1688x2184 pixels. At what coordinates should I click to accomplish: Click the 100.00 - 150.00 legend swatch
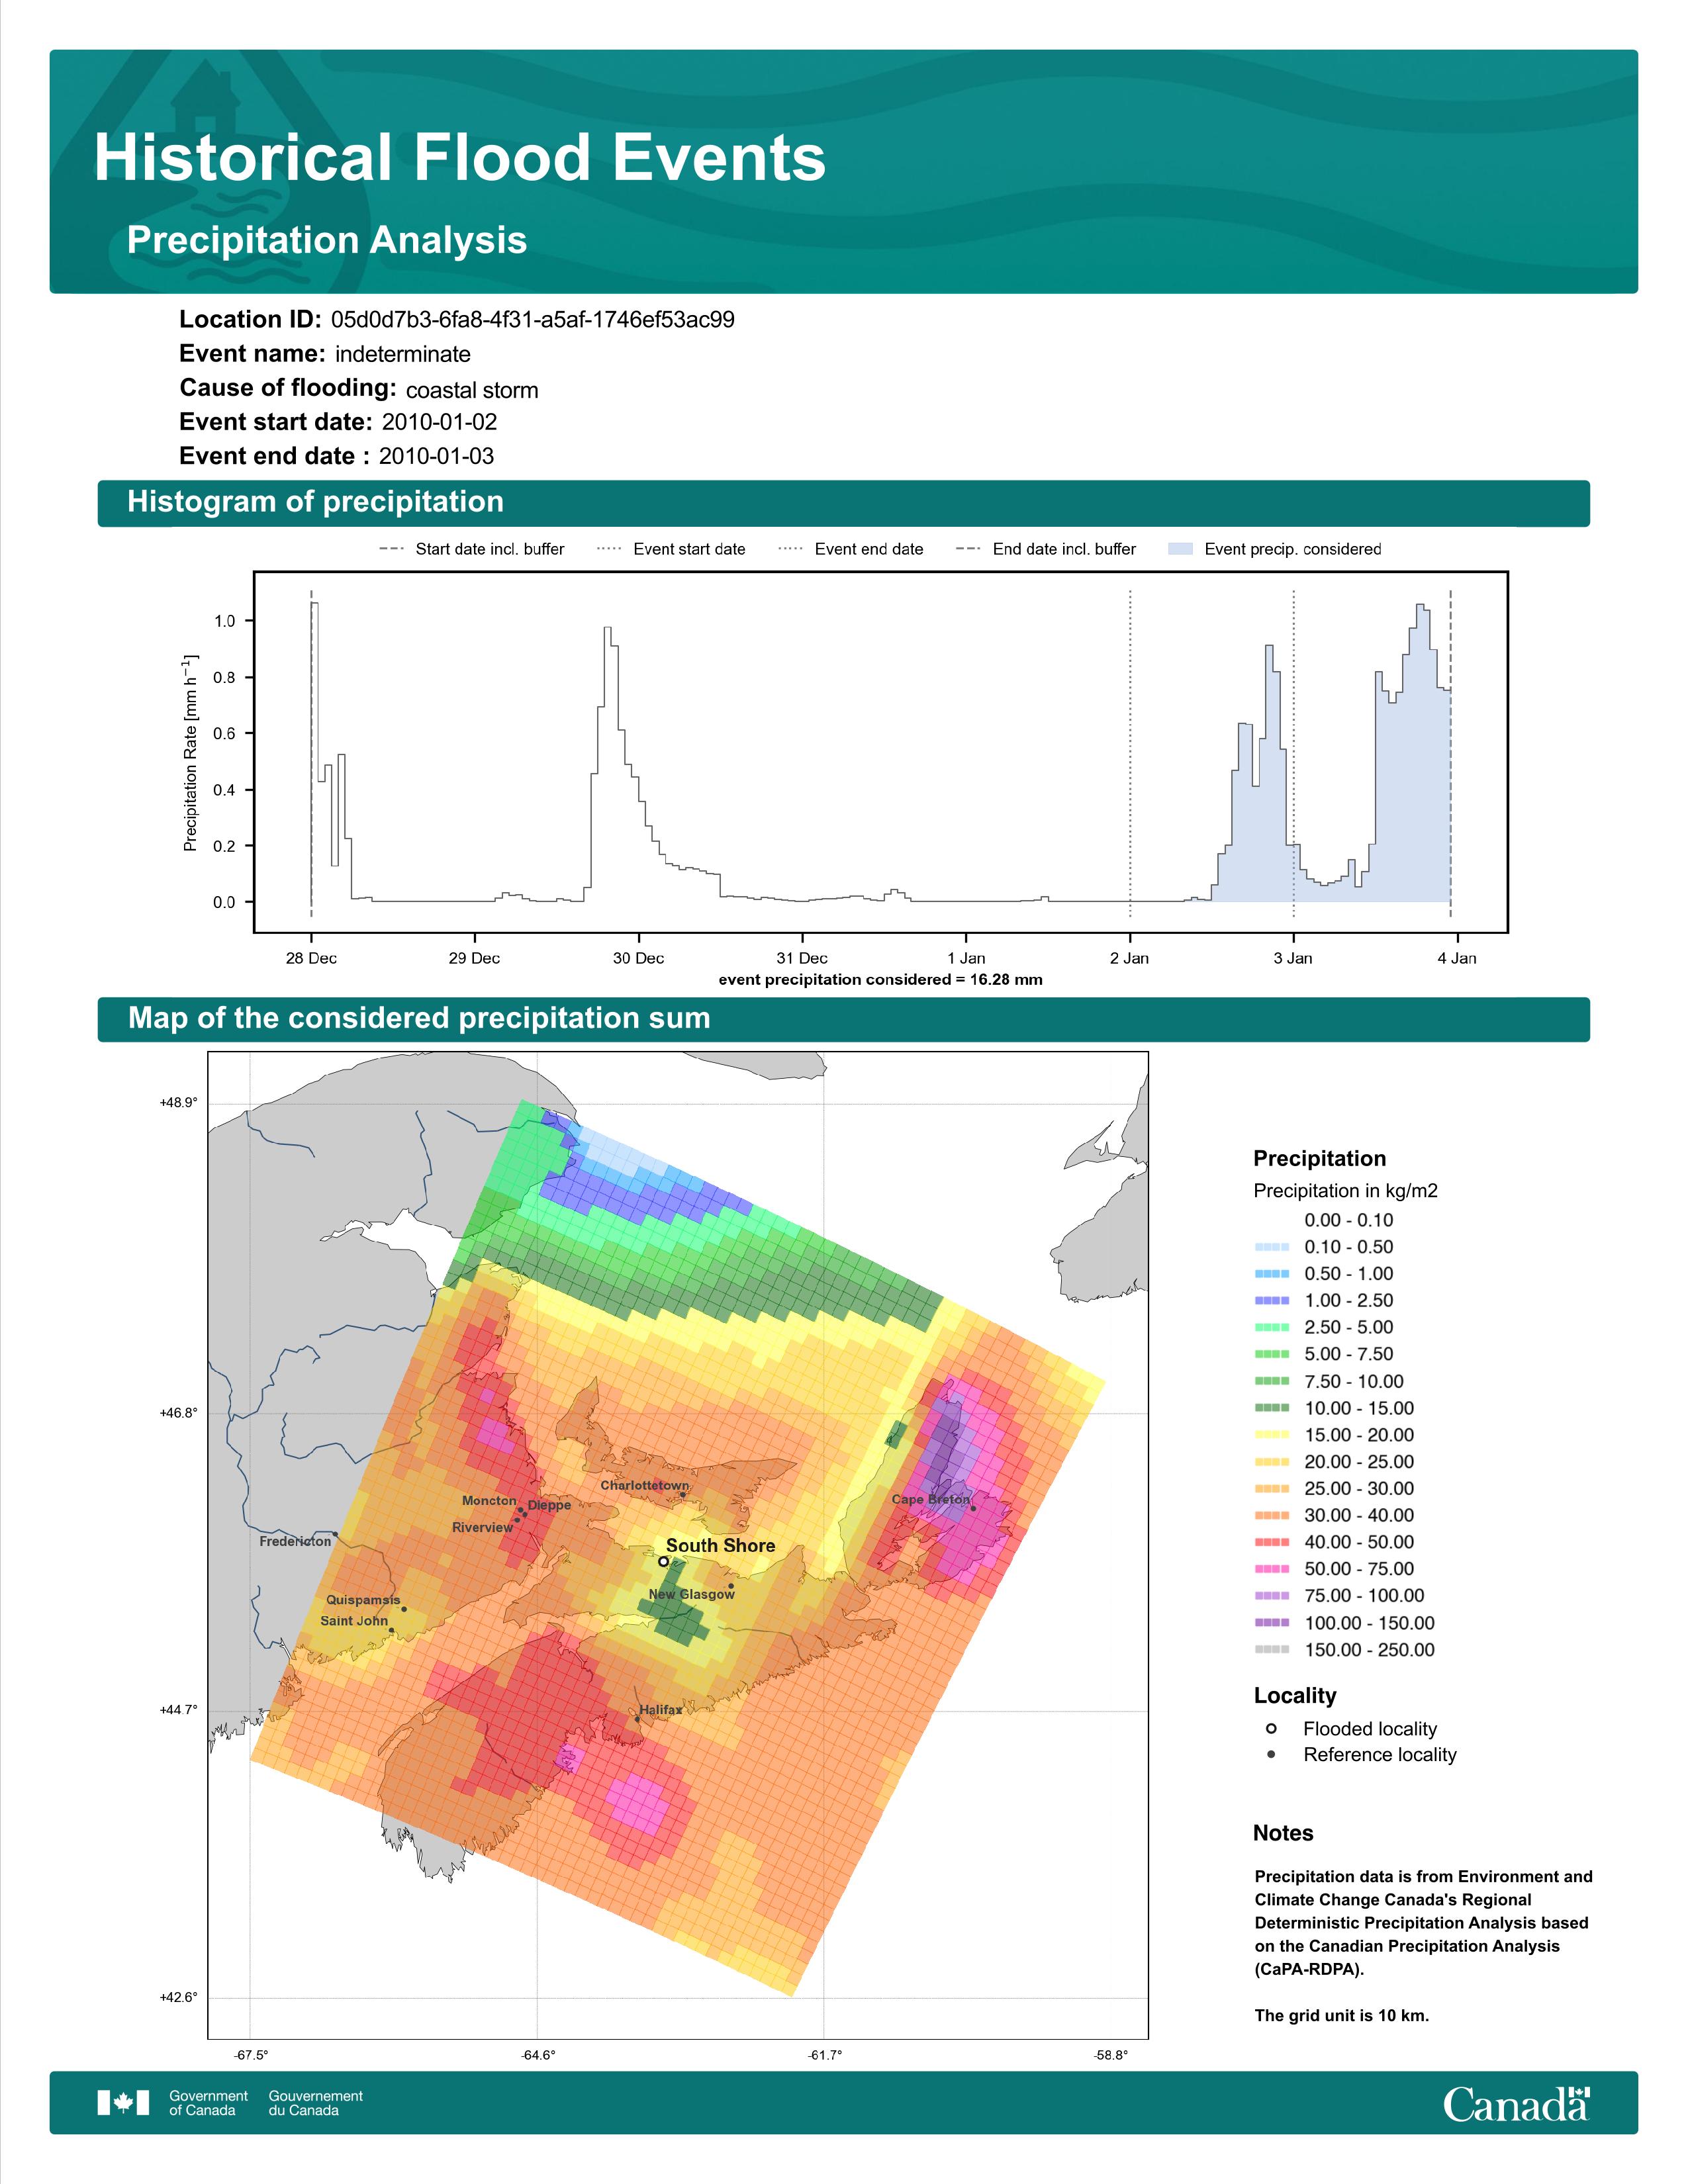click(x=1271, y=1623)
